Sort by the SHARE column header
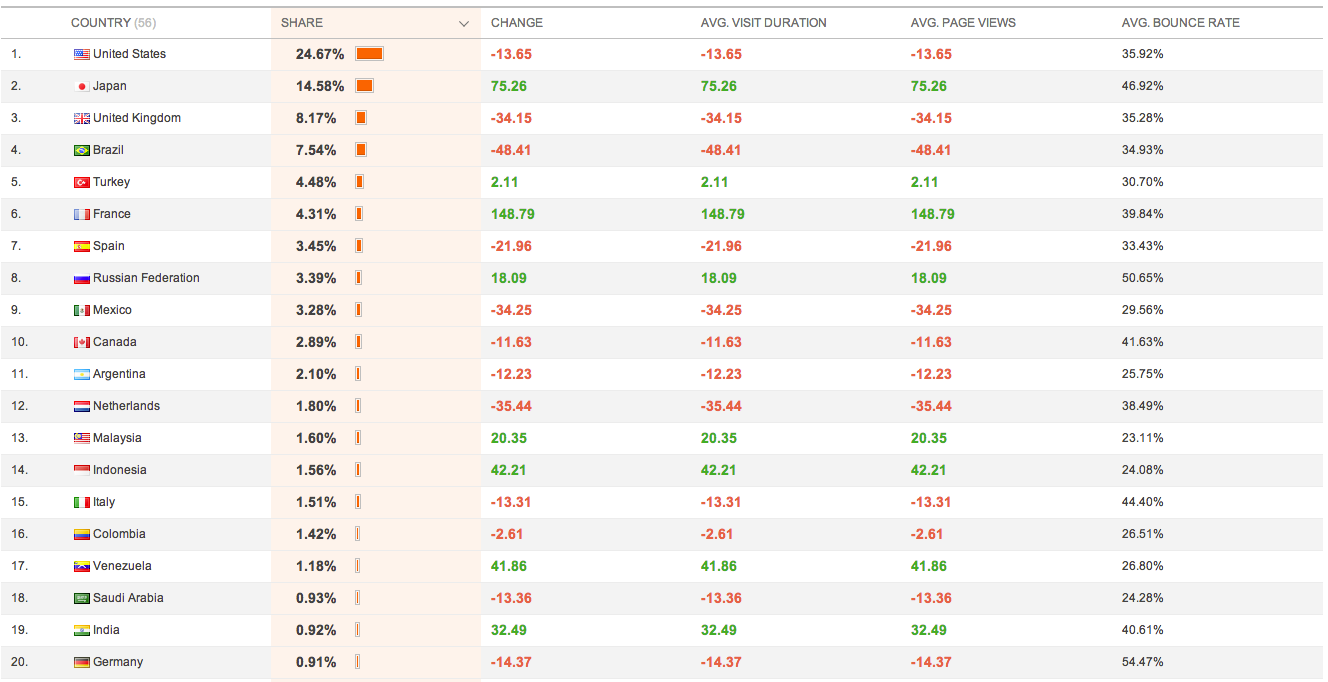This screenshot has width=1328, height=682. coord(302,22)
